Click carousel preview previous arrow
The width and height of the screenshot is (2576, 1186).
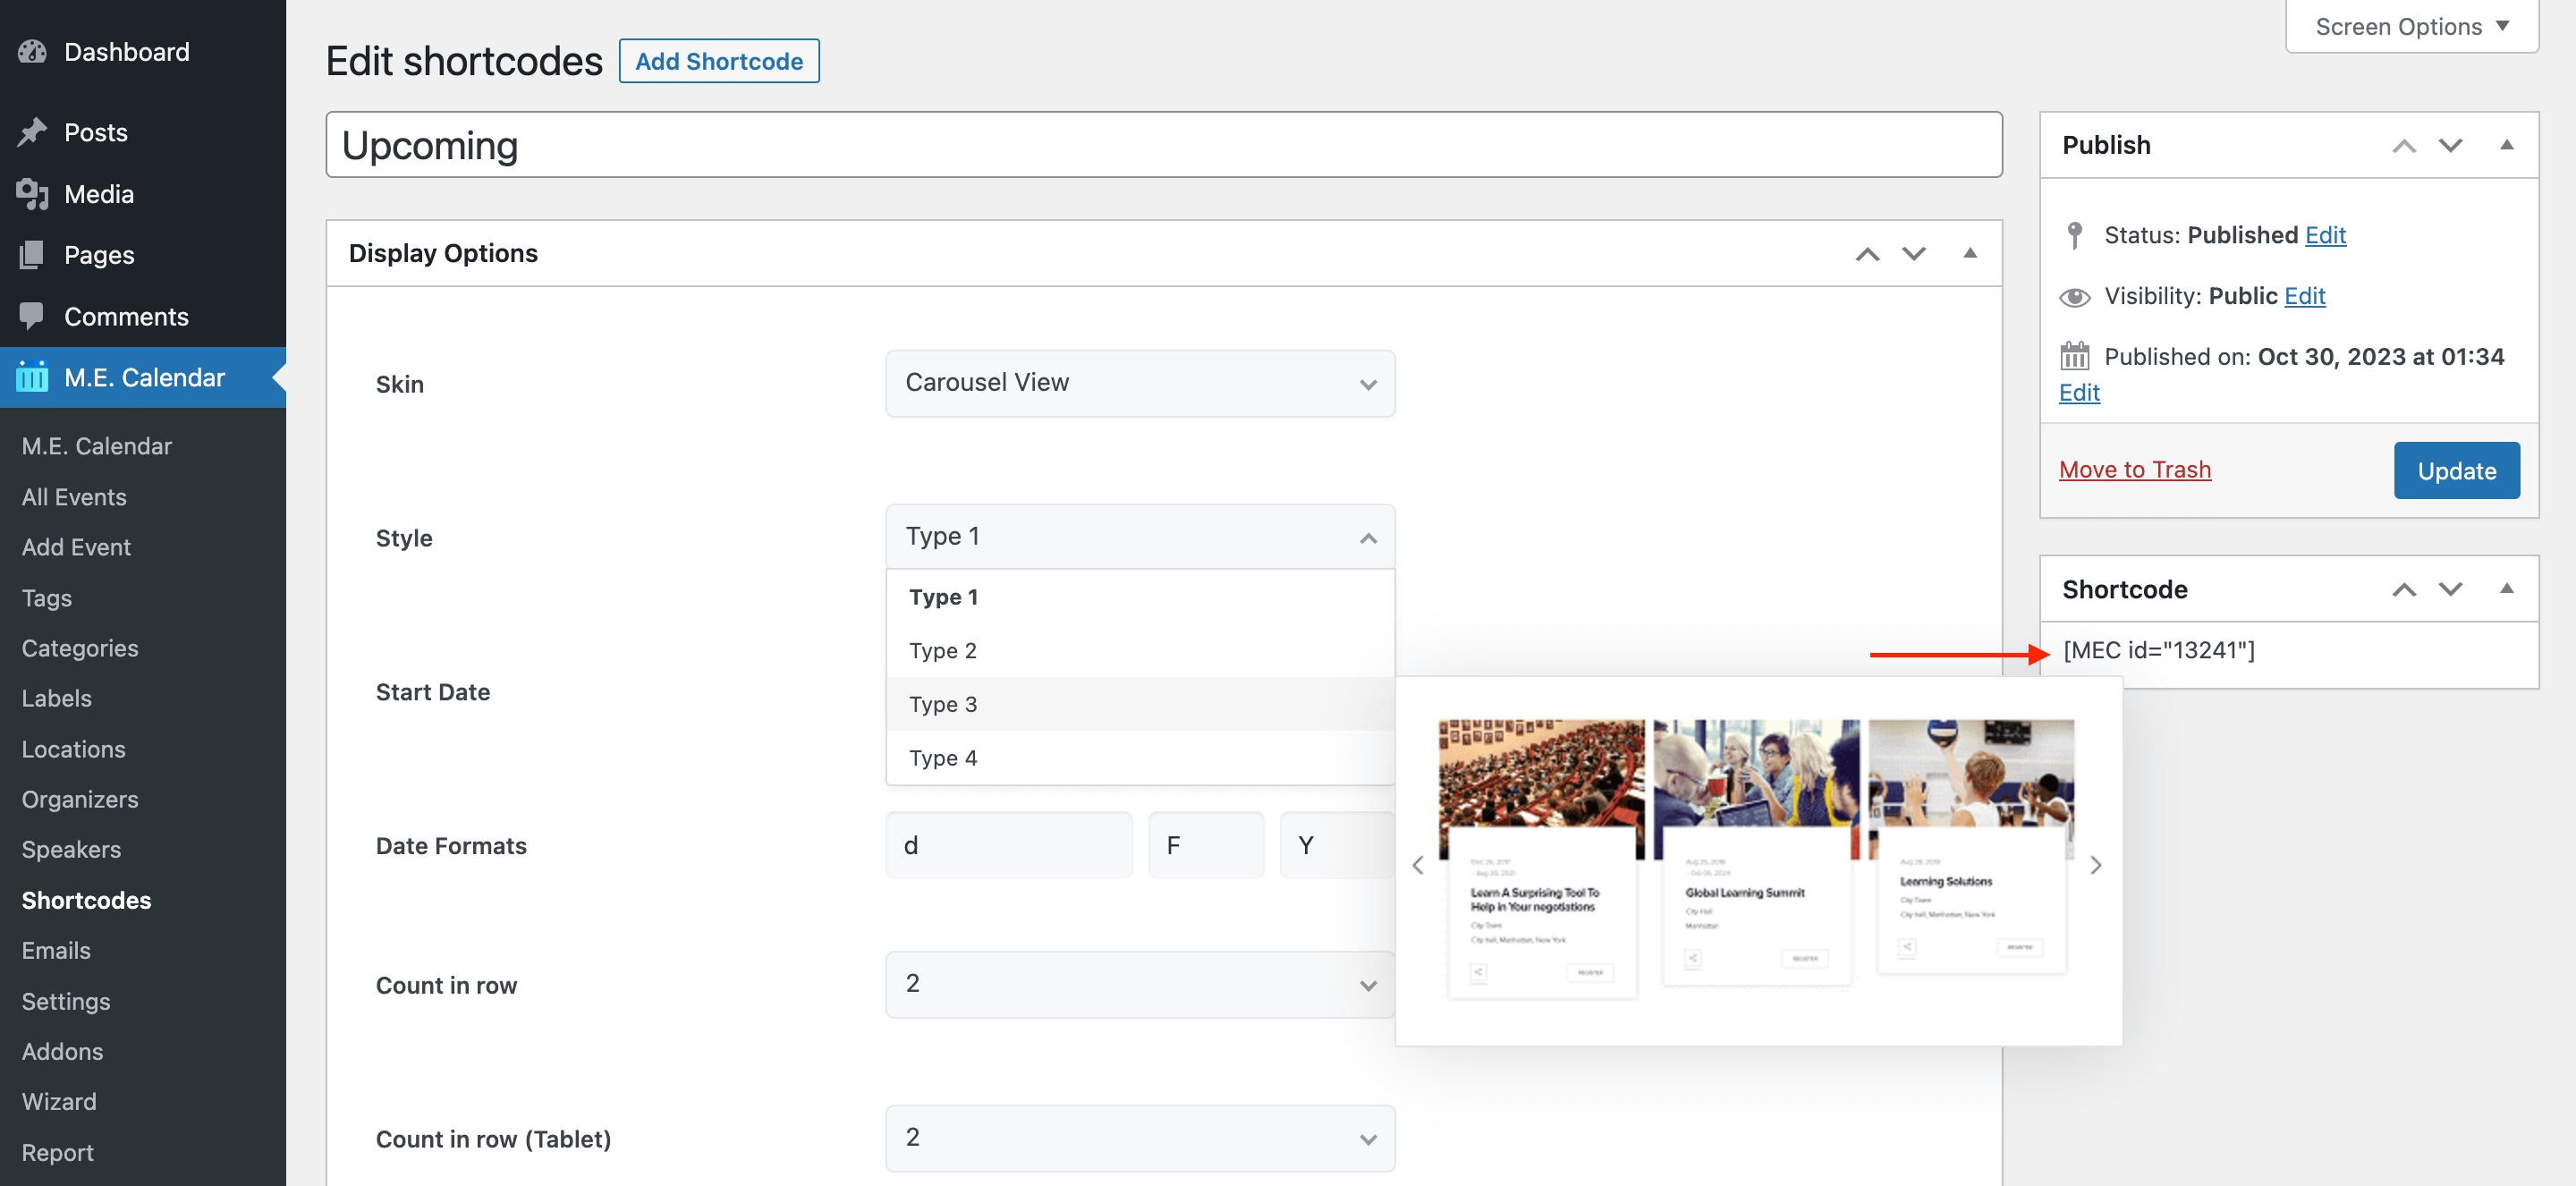pos(1417,865)
